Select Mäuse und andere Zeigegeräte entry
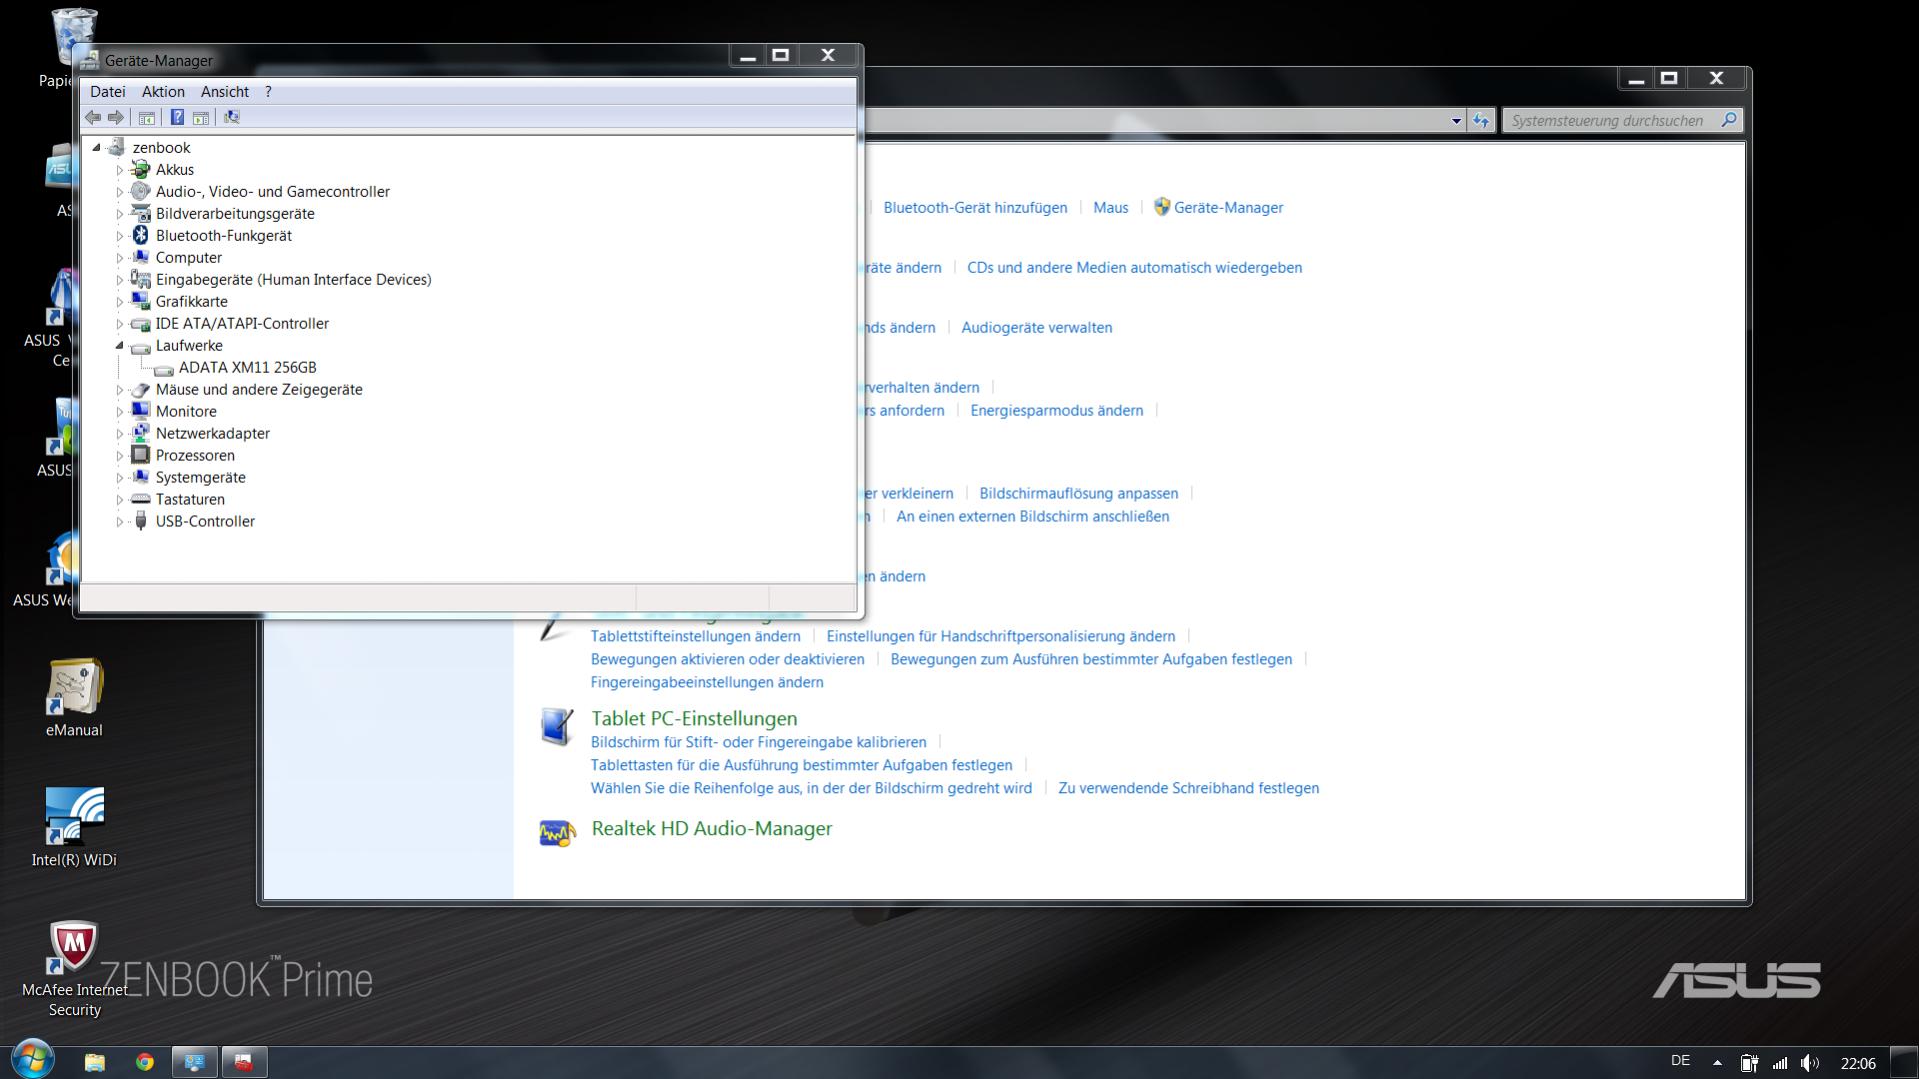The height and width of the screenshot is (1079, 1919). tap(259, 390)
